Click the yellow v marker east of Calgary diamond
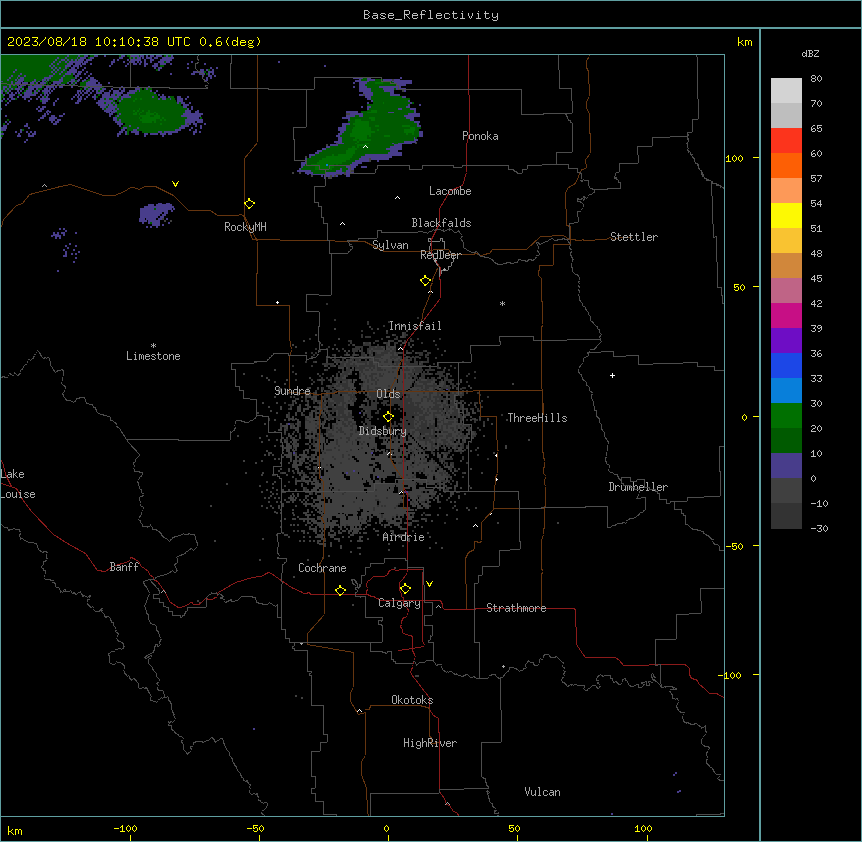 (x=429, y=584)
